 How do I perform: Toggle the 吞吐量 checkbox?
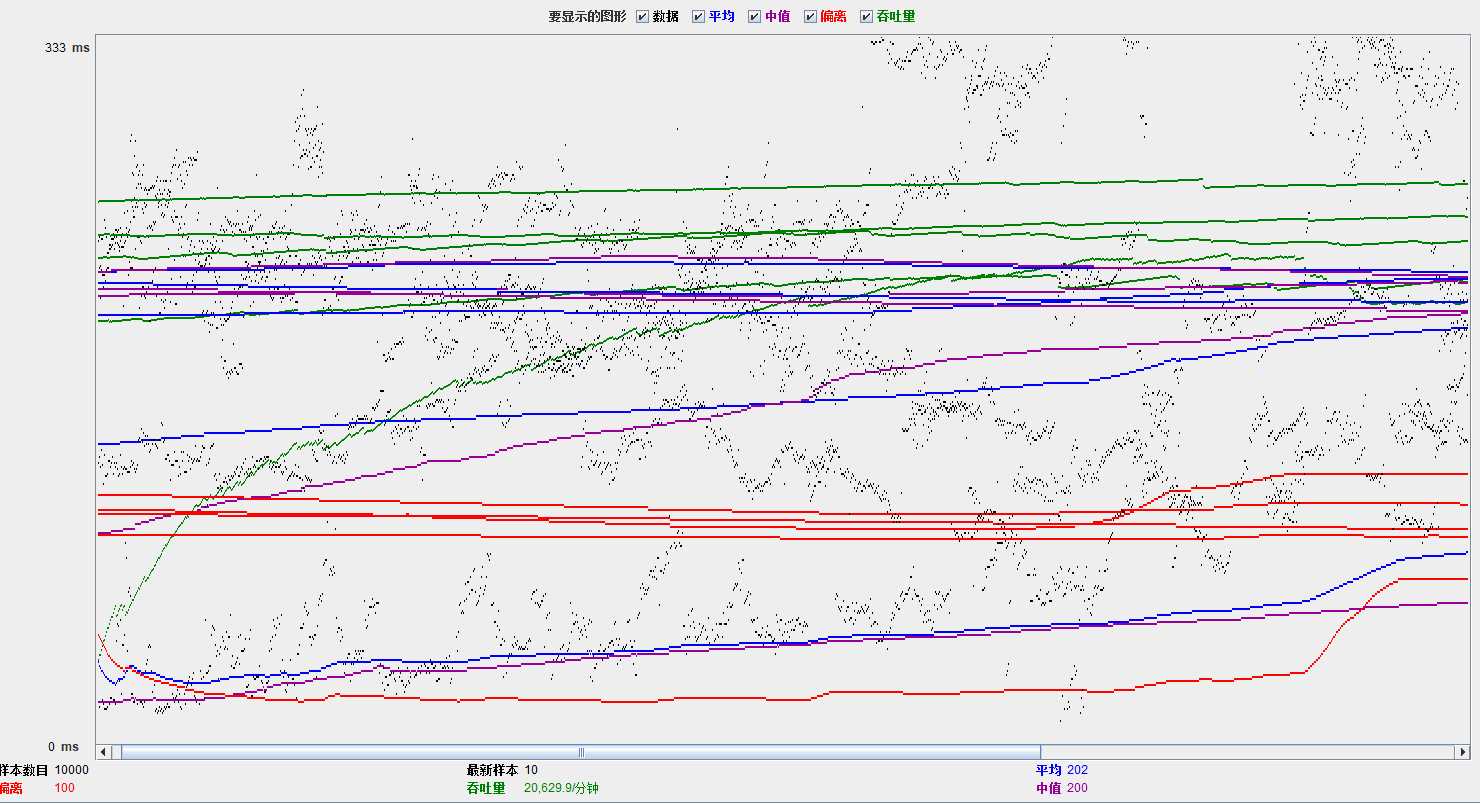coord(866,16)
